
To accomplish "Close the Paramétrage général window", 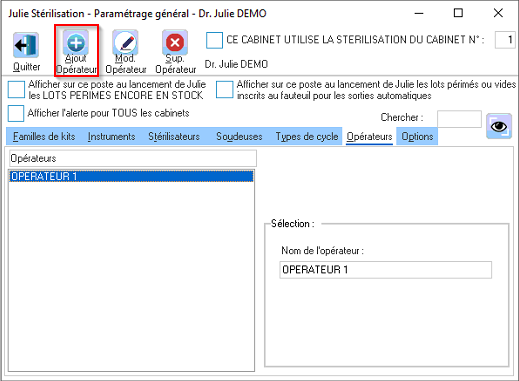I will tap(498, 13).
